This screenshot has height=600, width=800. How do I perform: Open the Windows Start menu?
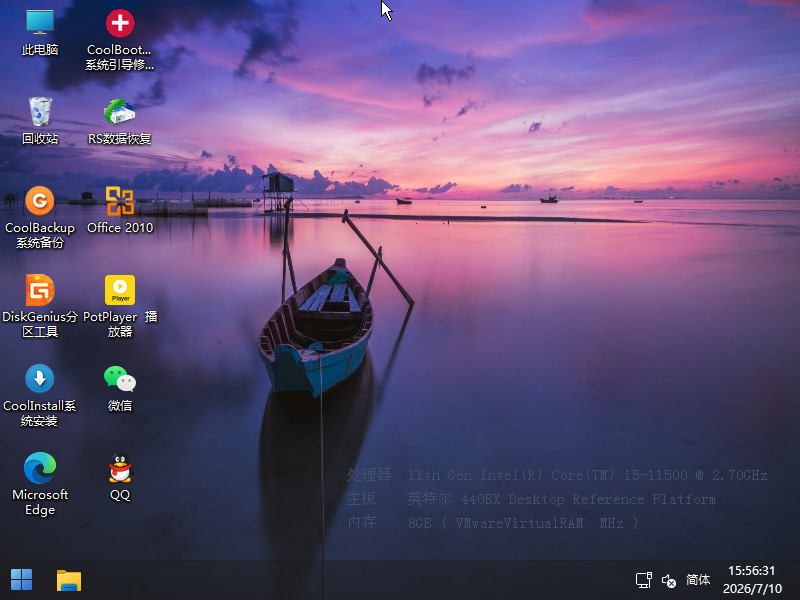coord(21,580)
